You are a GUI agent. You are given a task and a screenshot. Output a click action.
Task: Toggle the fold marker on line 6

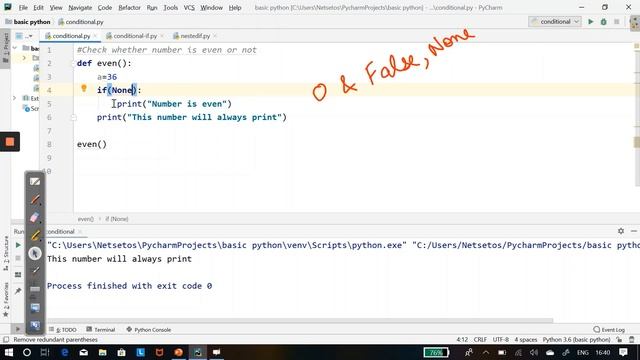74,118
